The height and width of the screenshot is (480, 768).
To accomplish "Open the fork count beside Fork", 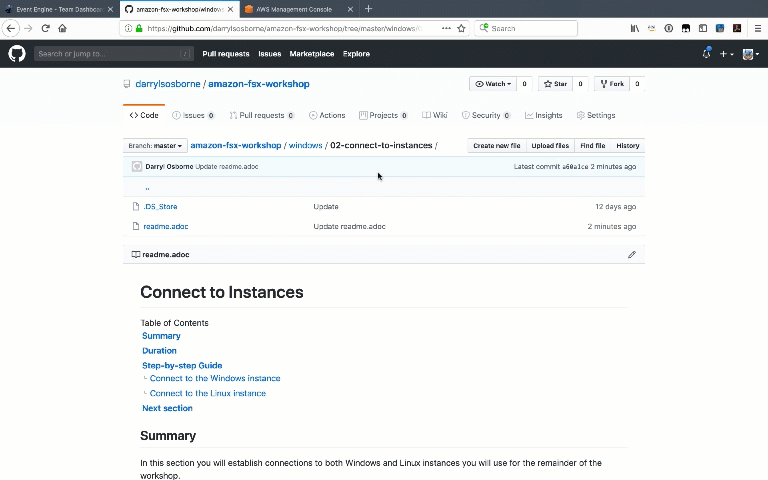I will tap(637, 84).
